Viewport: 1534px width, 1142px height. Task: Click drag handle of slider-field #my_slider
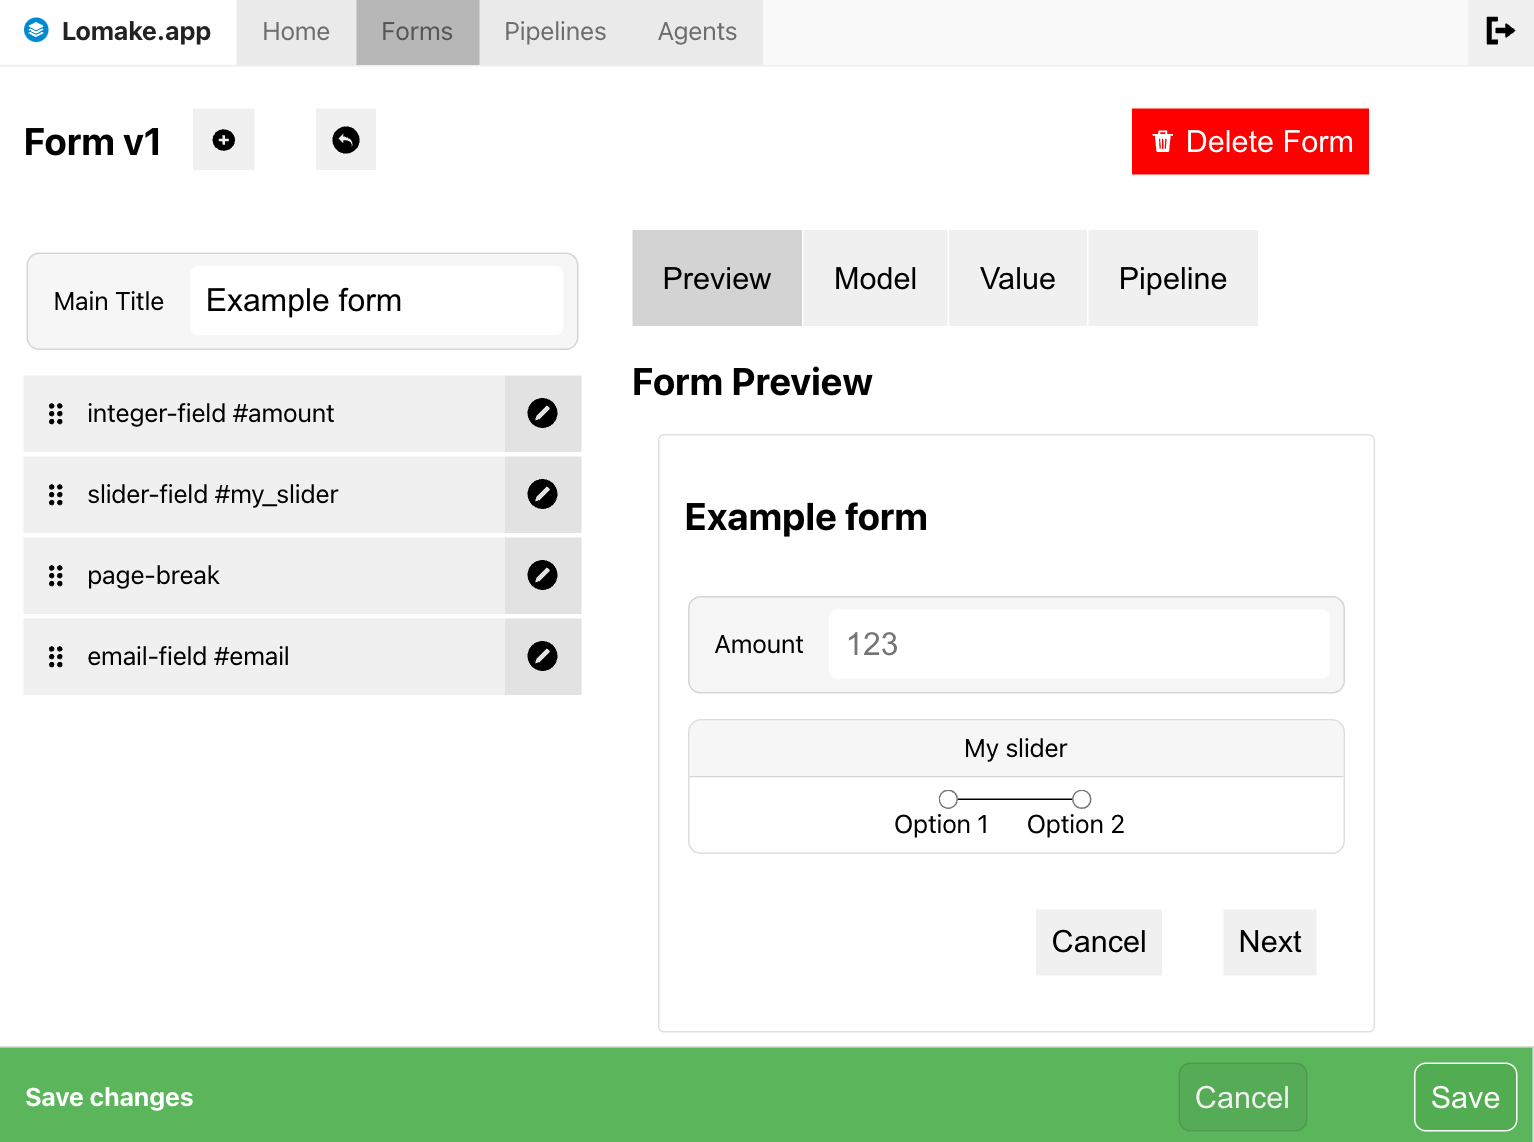point(56,495)
